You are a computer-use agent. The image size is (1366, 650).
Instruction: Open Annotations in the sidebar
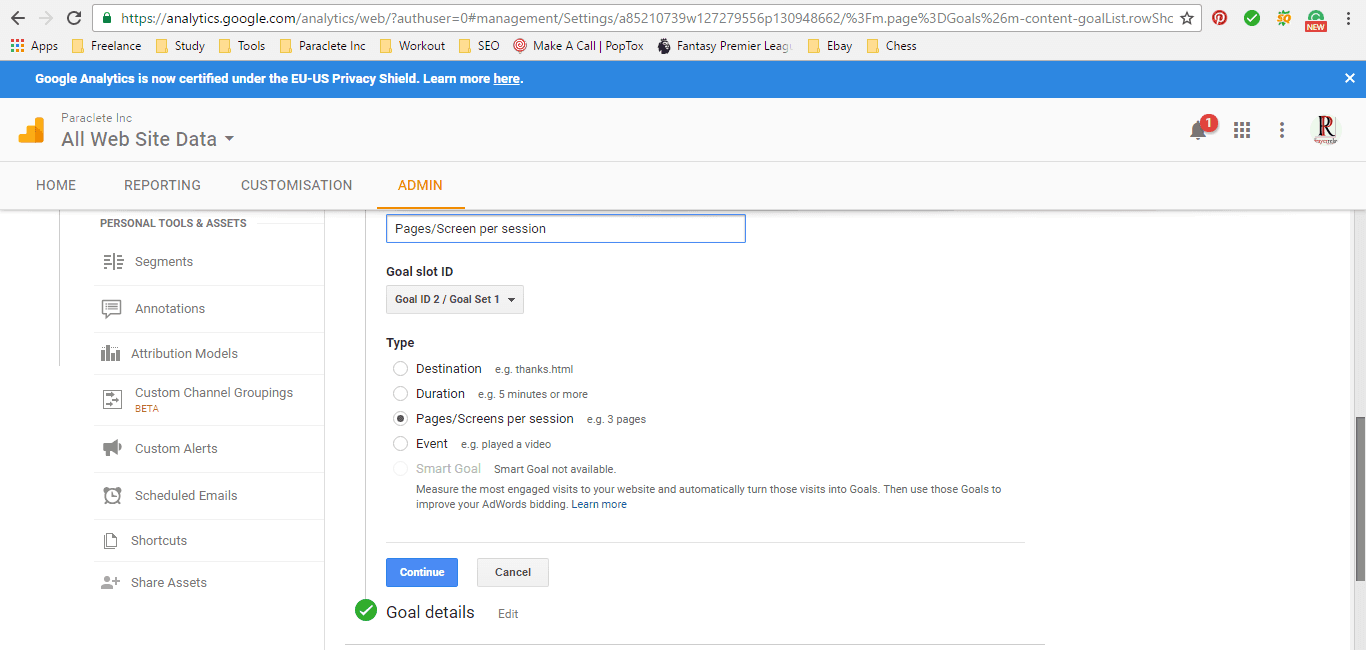point(170,309)
